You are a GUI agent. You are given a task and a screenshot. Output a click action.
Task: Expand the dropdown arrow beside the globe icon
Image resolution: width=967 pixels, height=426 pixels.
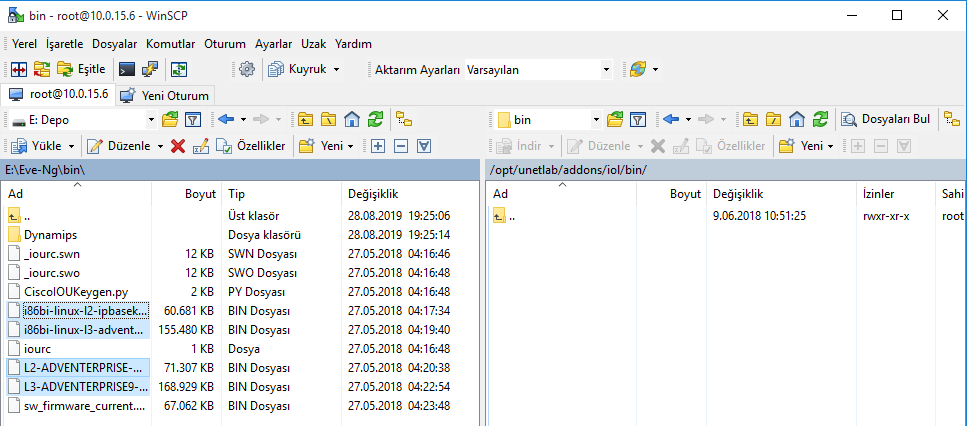(x=654, y=70)
